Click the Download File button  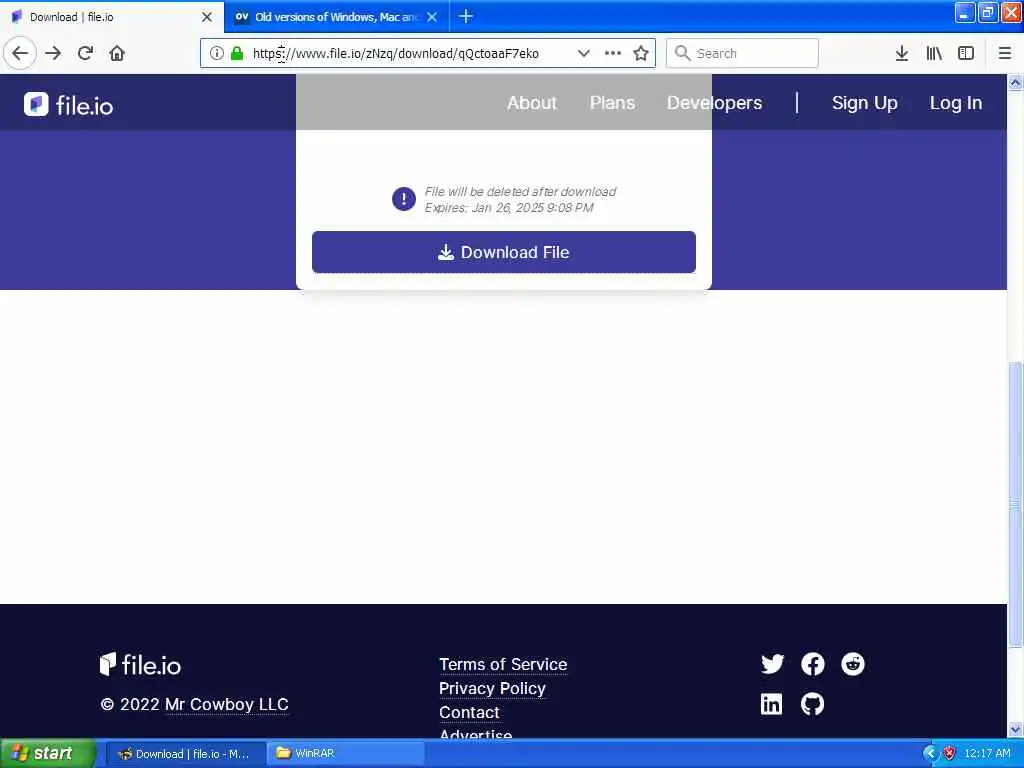click(x=504, y=252)
